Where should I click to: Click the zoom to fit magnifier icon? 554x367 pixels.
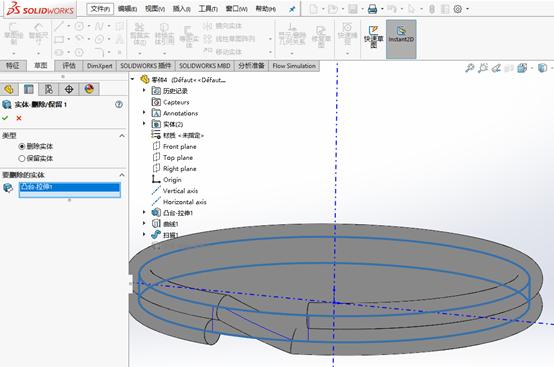tap(470, 68)
